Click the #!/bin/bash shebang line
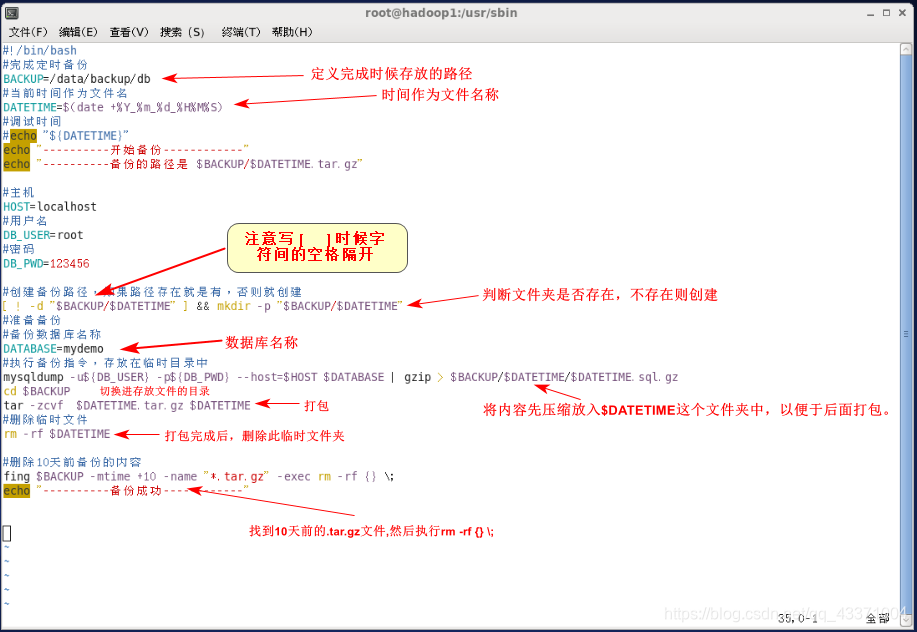This screenshot has width=917, height=632. [38, 49]
